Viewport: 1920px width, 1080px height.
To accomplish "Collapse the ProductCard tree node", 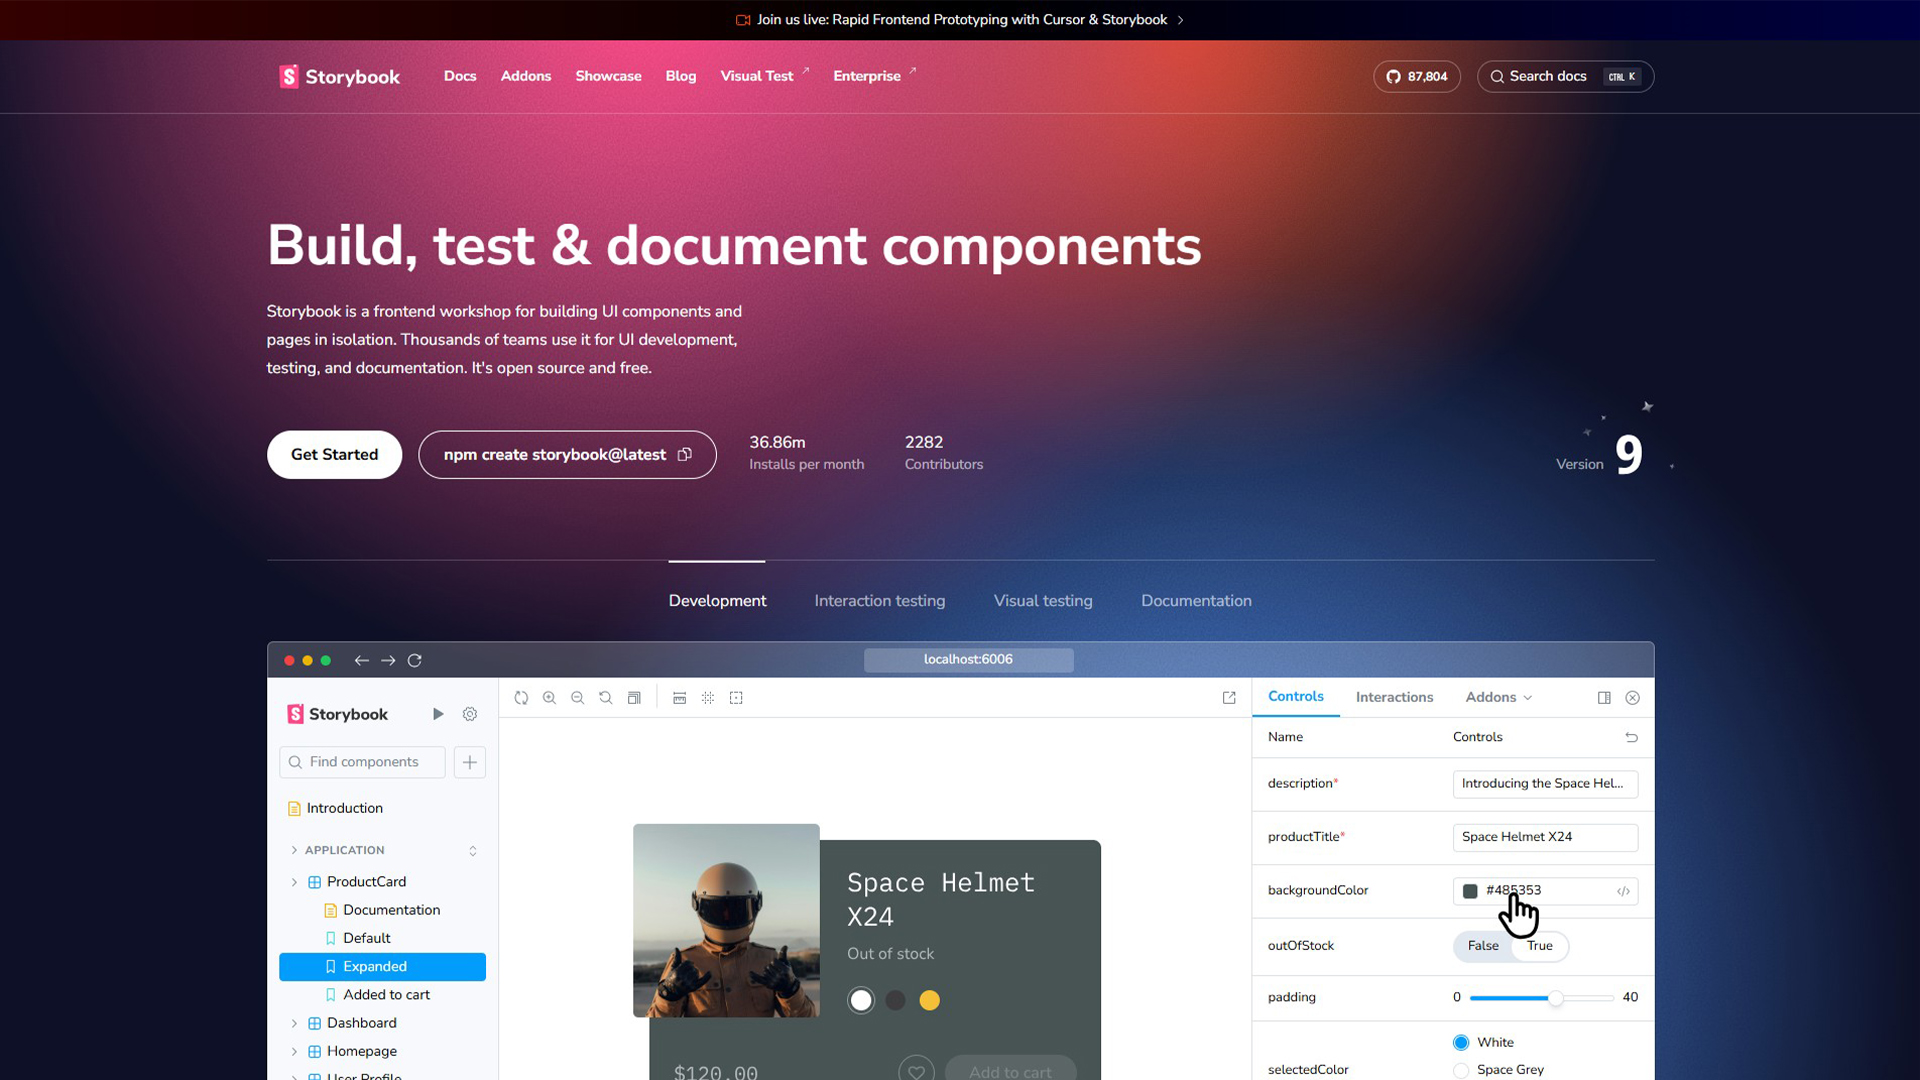I will click(294, 882).
